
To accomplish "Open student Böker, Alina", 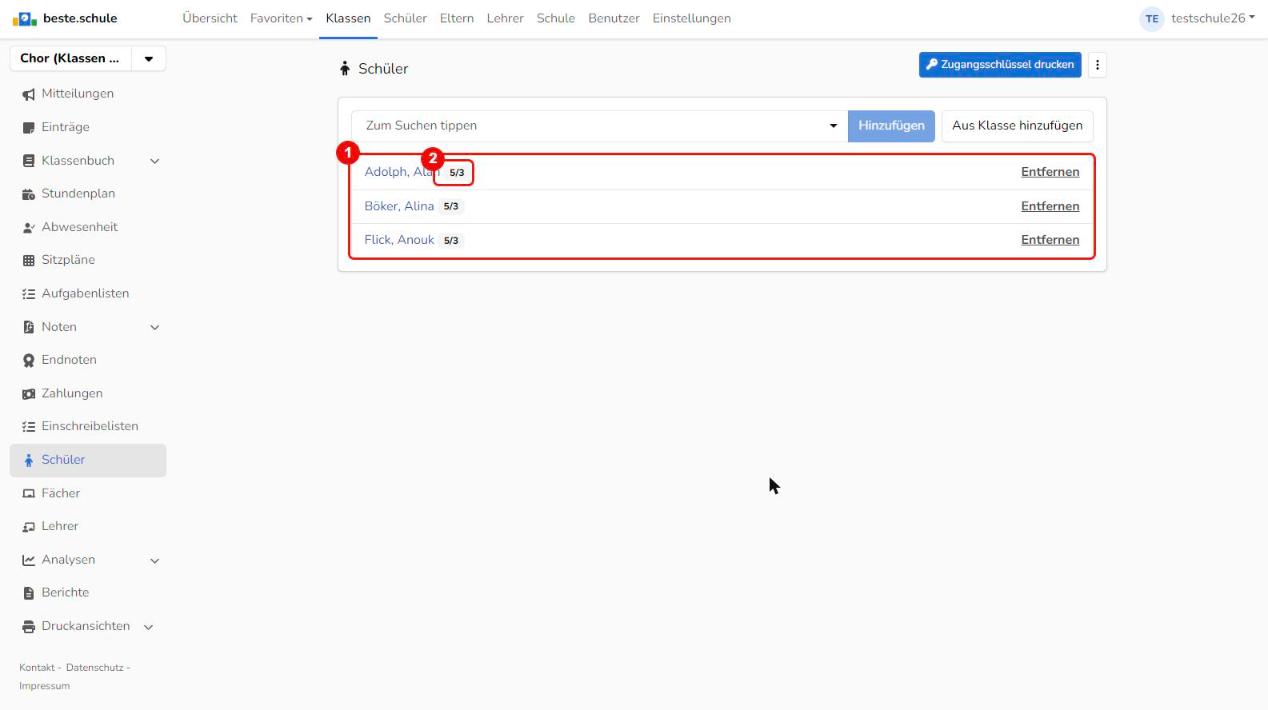I will pyautogui.click(x=399, y=206).
